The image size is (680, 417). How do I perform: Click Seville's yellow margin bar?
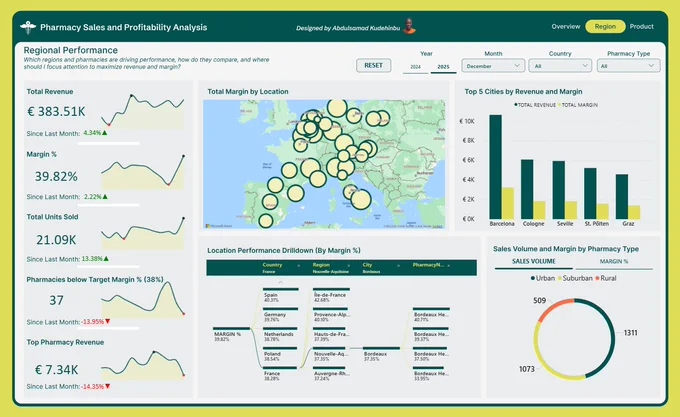click(x=571, y=210)
